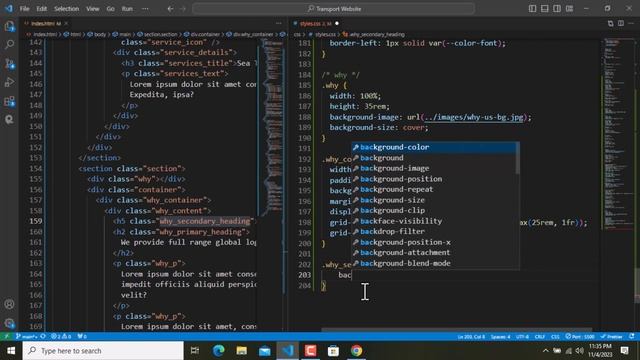
Task: Click the Spaces: 4 indentation setting
Action: [x=500, y=337]
